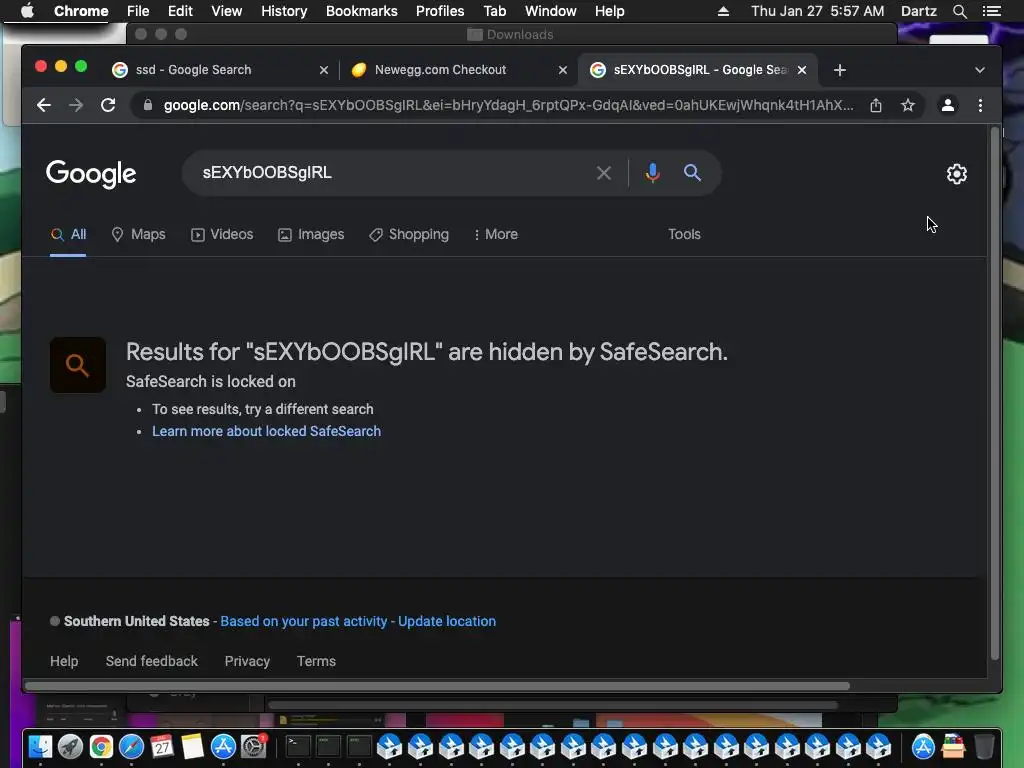Image resolution: width=1024 pixels, height=768 pixels.
Task: Expand the More search filters menu
Action: pyautogui.click(x=496, y=234)
